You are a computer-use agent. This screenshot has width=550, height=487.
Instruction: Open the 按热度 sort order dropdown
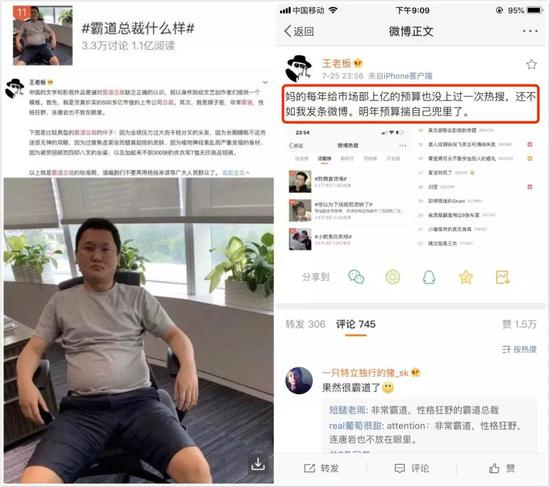pyautogui.click(x=519, y=349)
